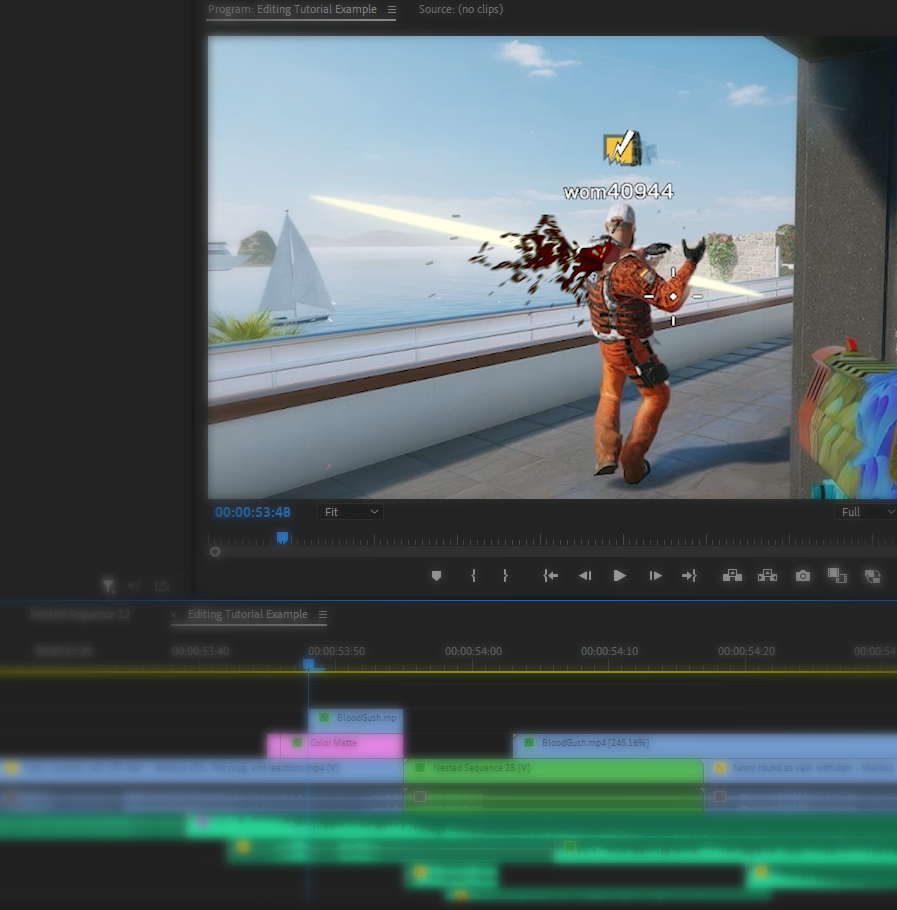Screen dimensions: 897x910
Task: Click the timeline playhead handle
Action: tap(308, 664)
